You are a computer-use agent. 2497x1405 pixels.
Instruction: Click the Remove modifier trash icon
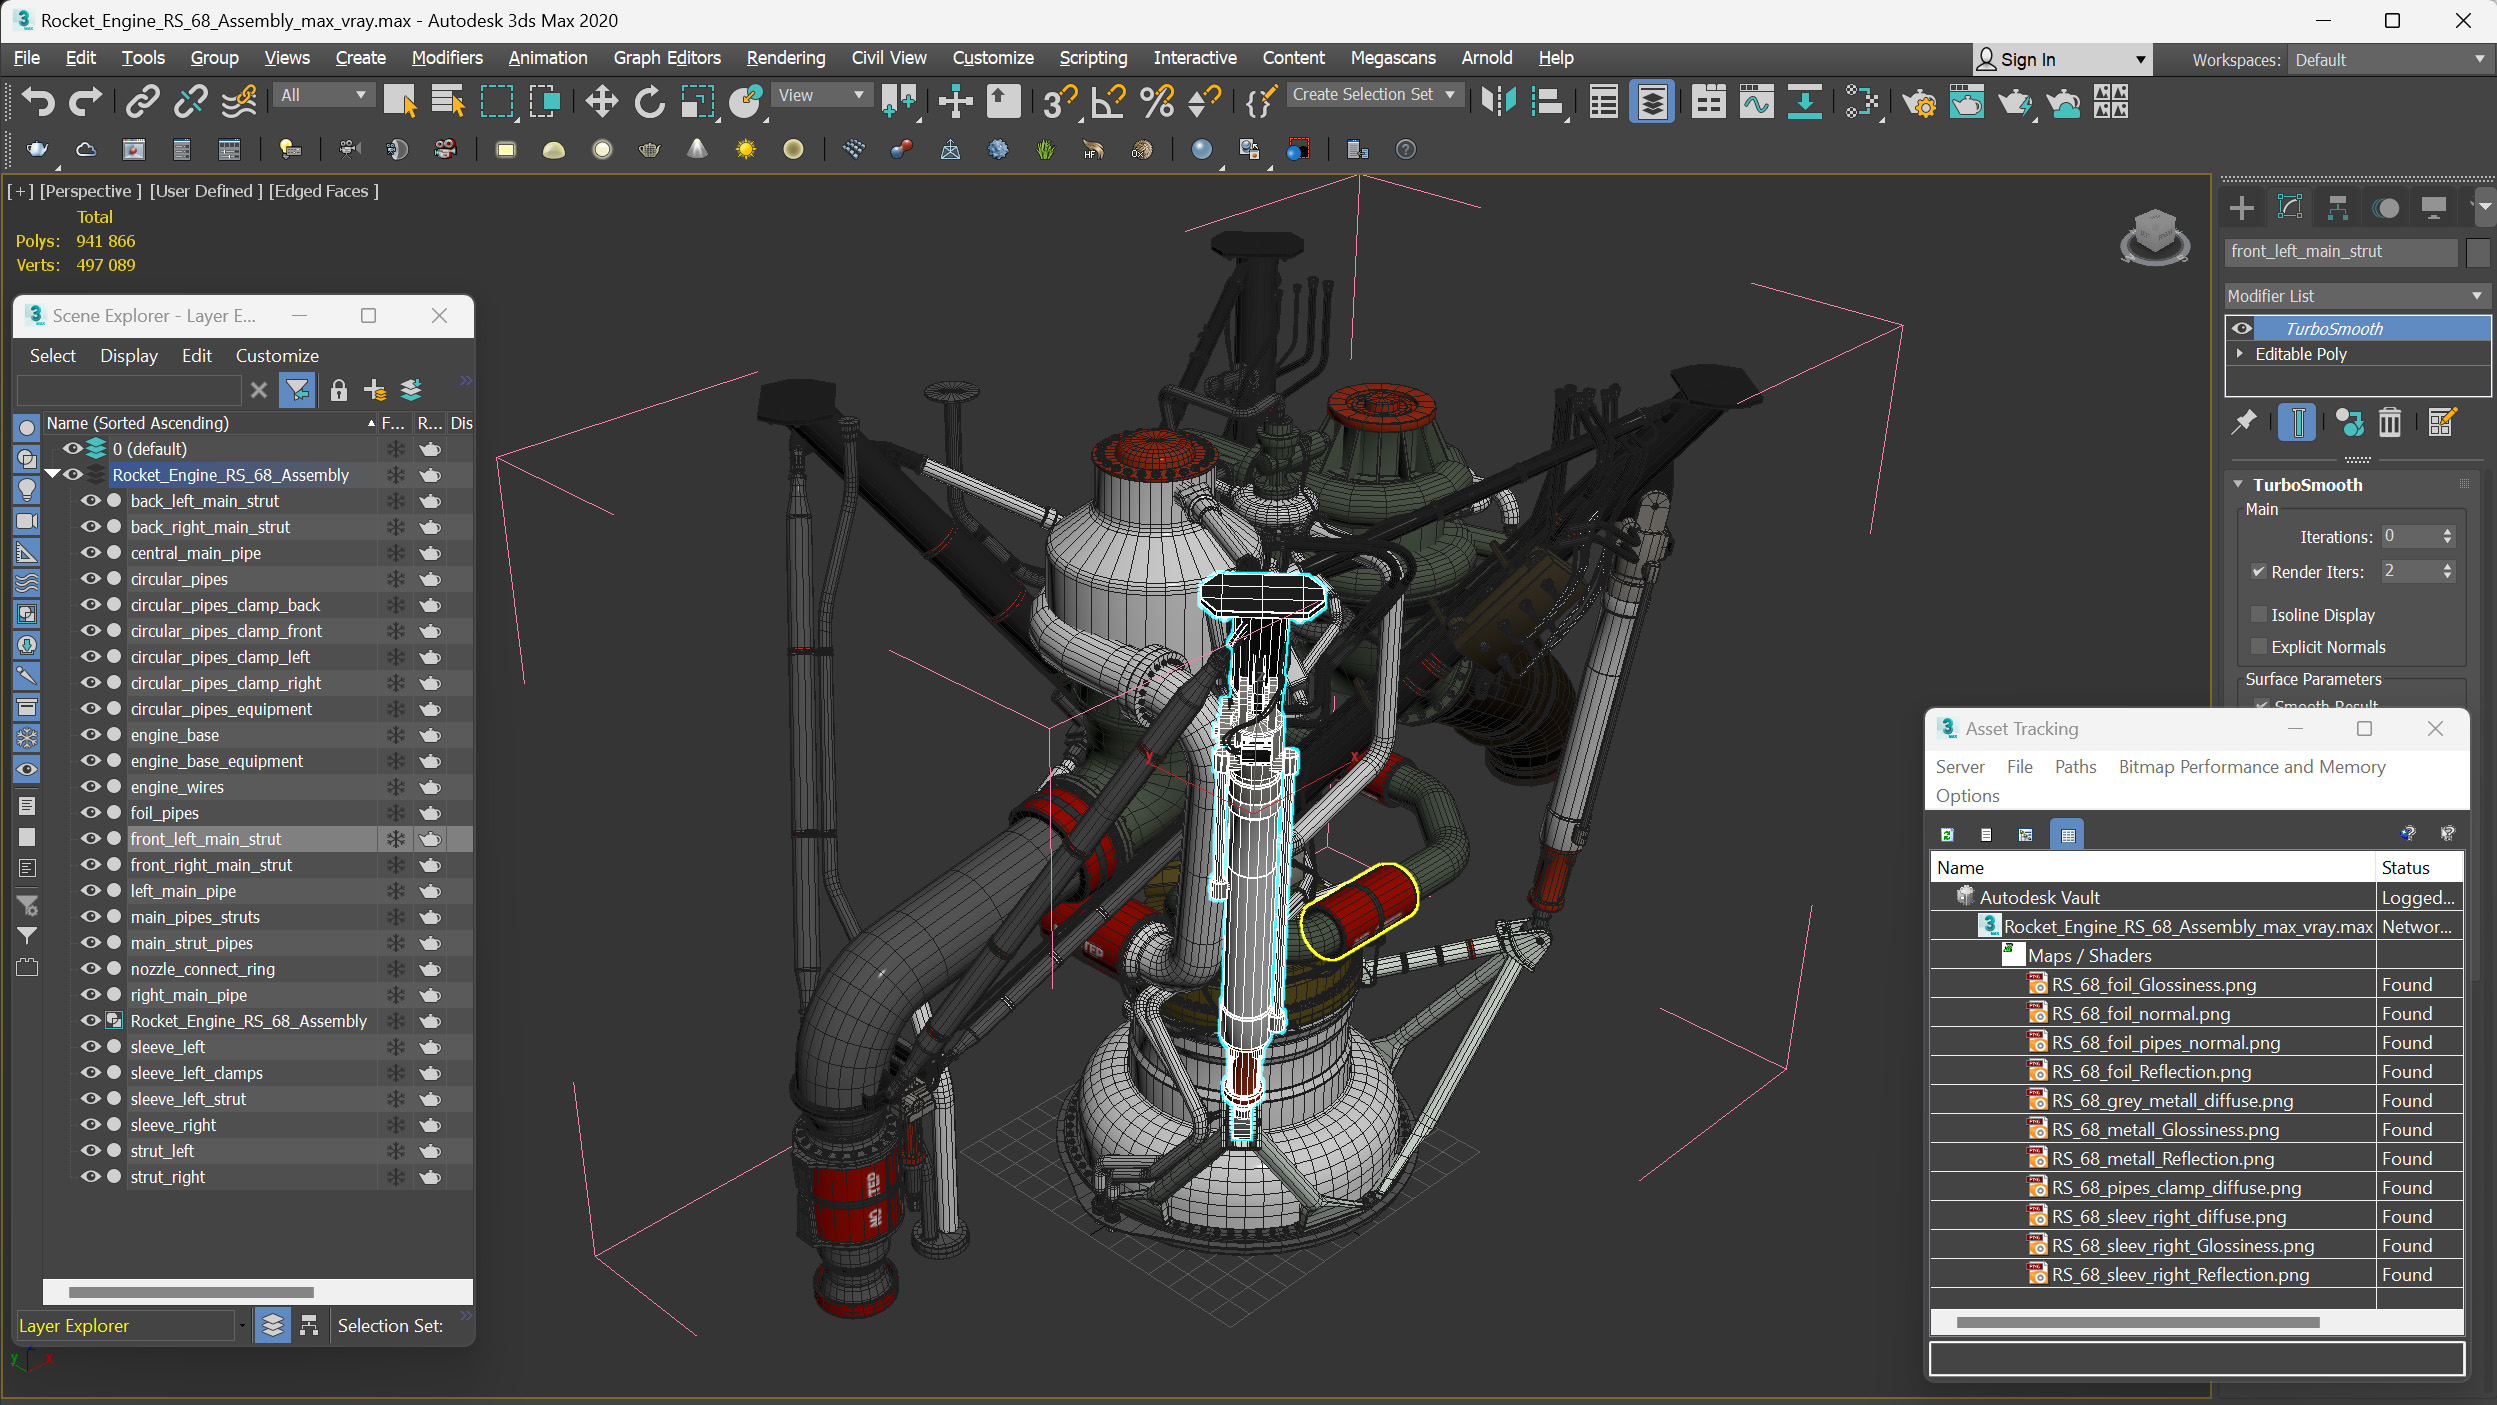coord(2389,423)
